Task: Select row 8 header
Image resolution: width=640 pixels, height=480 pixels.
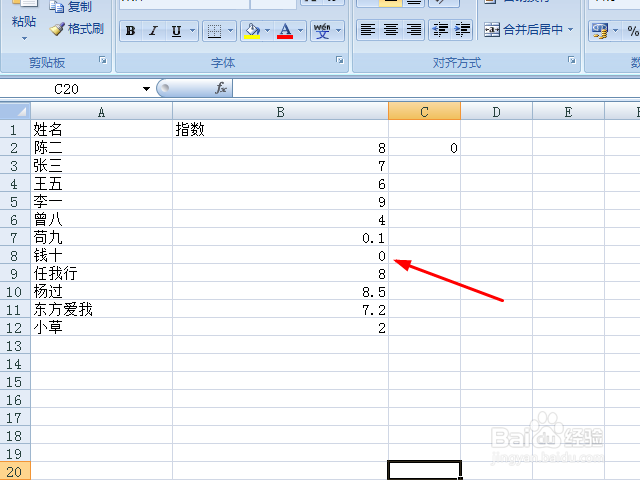Action: 15,256
